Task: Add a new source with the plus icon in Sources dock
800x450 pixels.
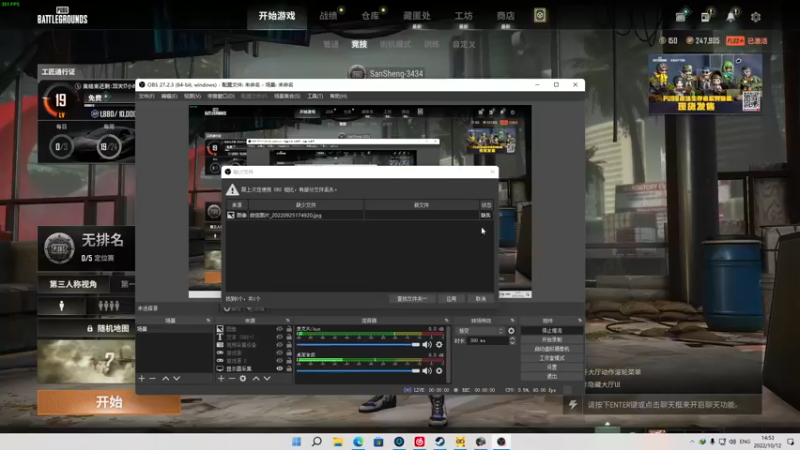Action: point(221,379)
